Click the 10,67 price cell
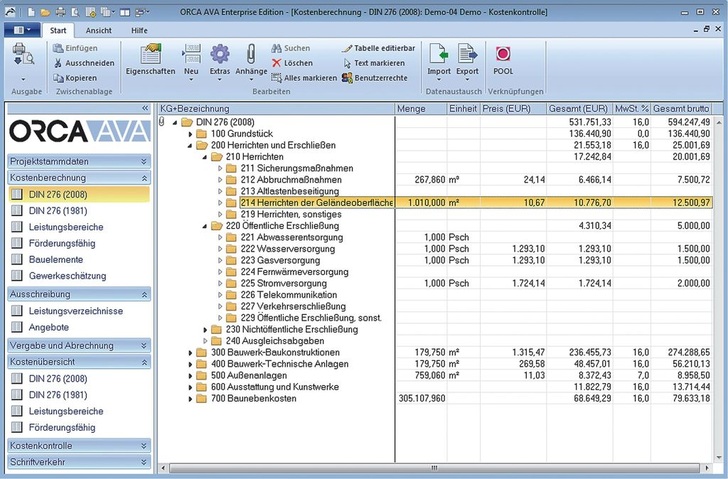Image resolution: width=728 pixels, height=479 pixels. click(x=513, y=202)
